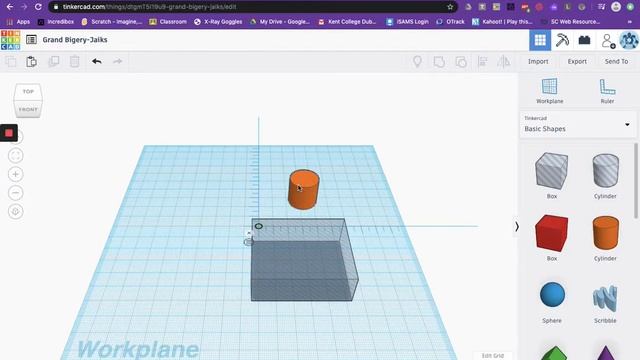Select the Scribble shape
The width and height of the screenshot is (640, 360).
(605, 299)
